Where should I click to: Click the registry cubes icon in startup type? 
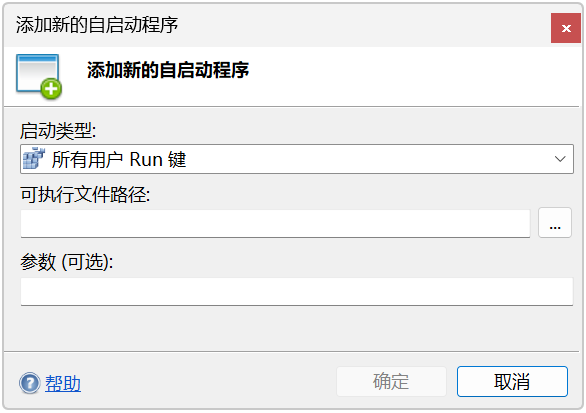[x=34, y=158]
